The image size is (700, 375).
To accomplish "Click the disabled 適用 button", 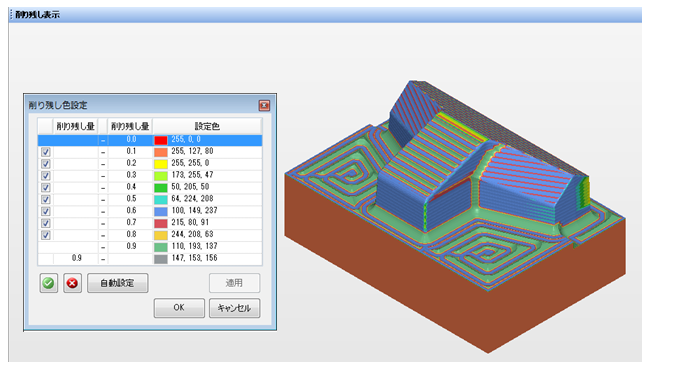I will coord(234,283).
